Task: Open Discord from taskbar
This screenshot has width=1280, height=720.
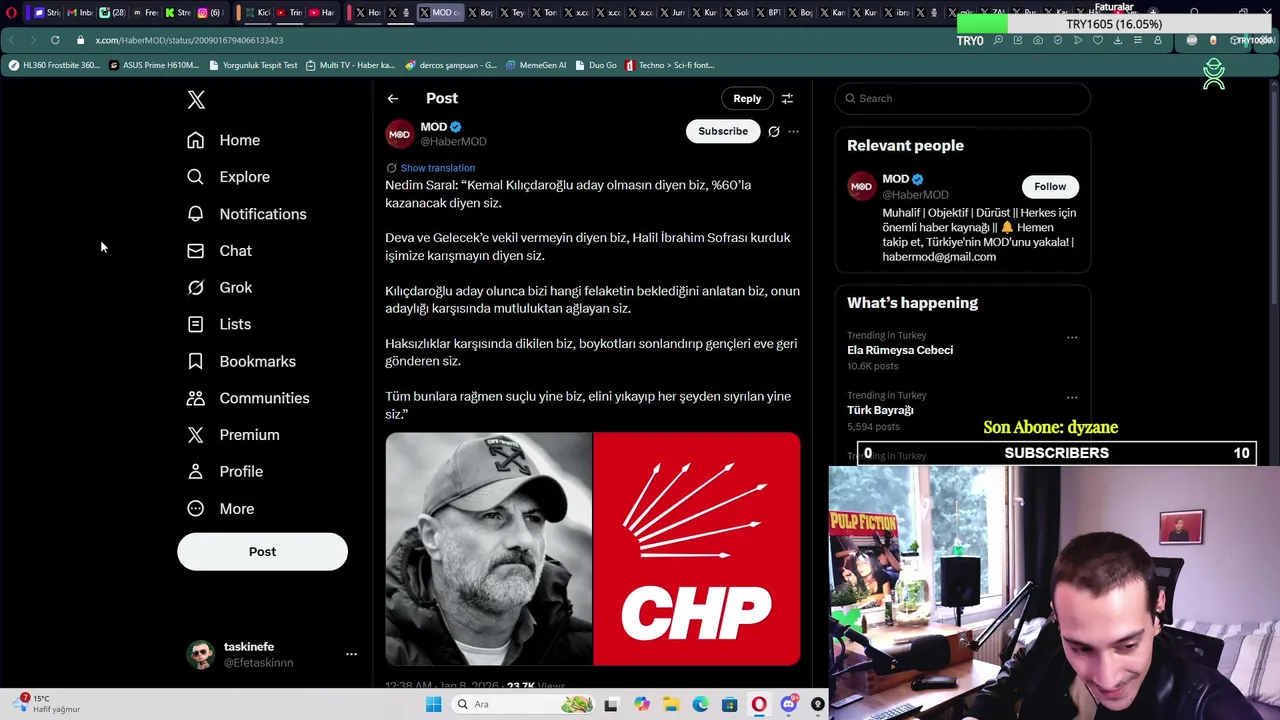Action: (789, 704)
